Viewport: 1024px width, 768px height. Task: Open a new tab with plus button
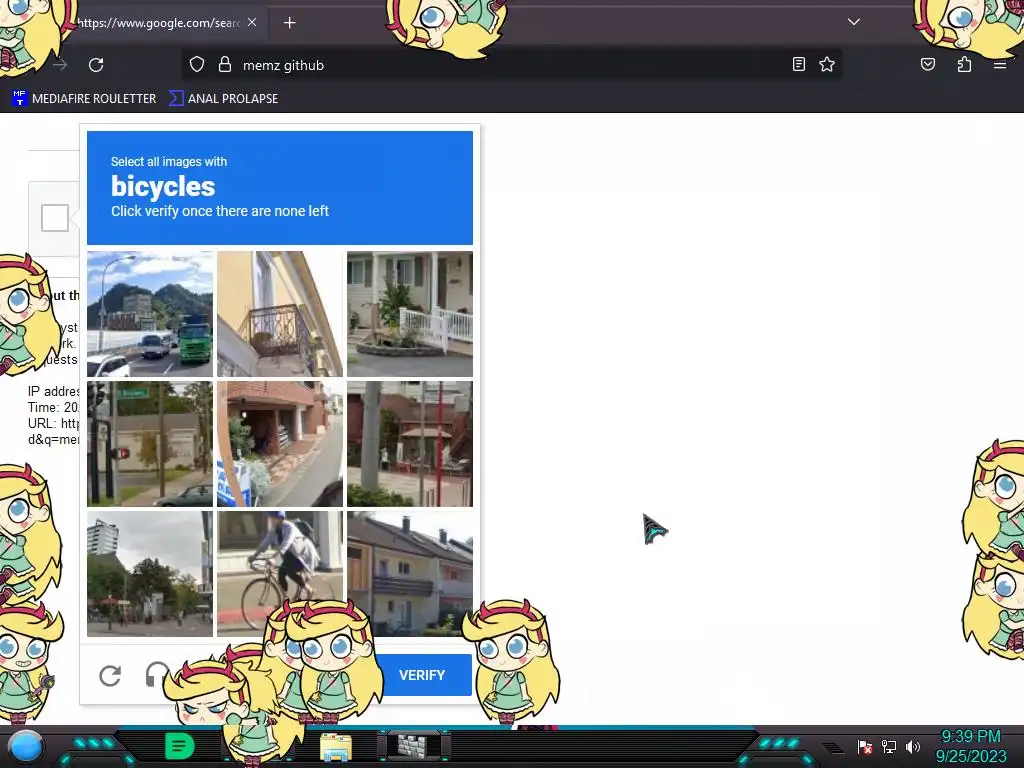click(x=289, y=23)
